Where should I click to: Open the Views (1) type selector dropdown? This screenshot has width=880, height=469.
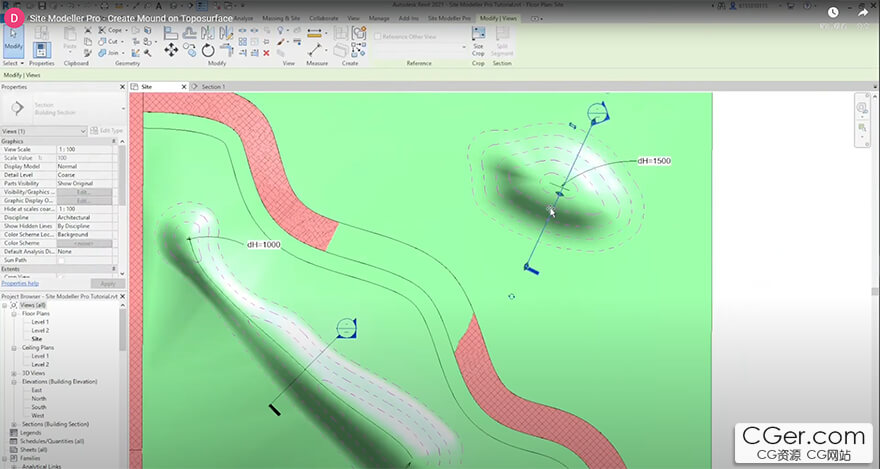click(44, 131)
